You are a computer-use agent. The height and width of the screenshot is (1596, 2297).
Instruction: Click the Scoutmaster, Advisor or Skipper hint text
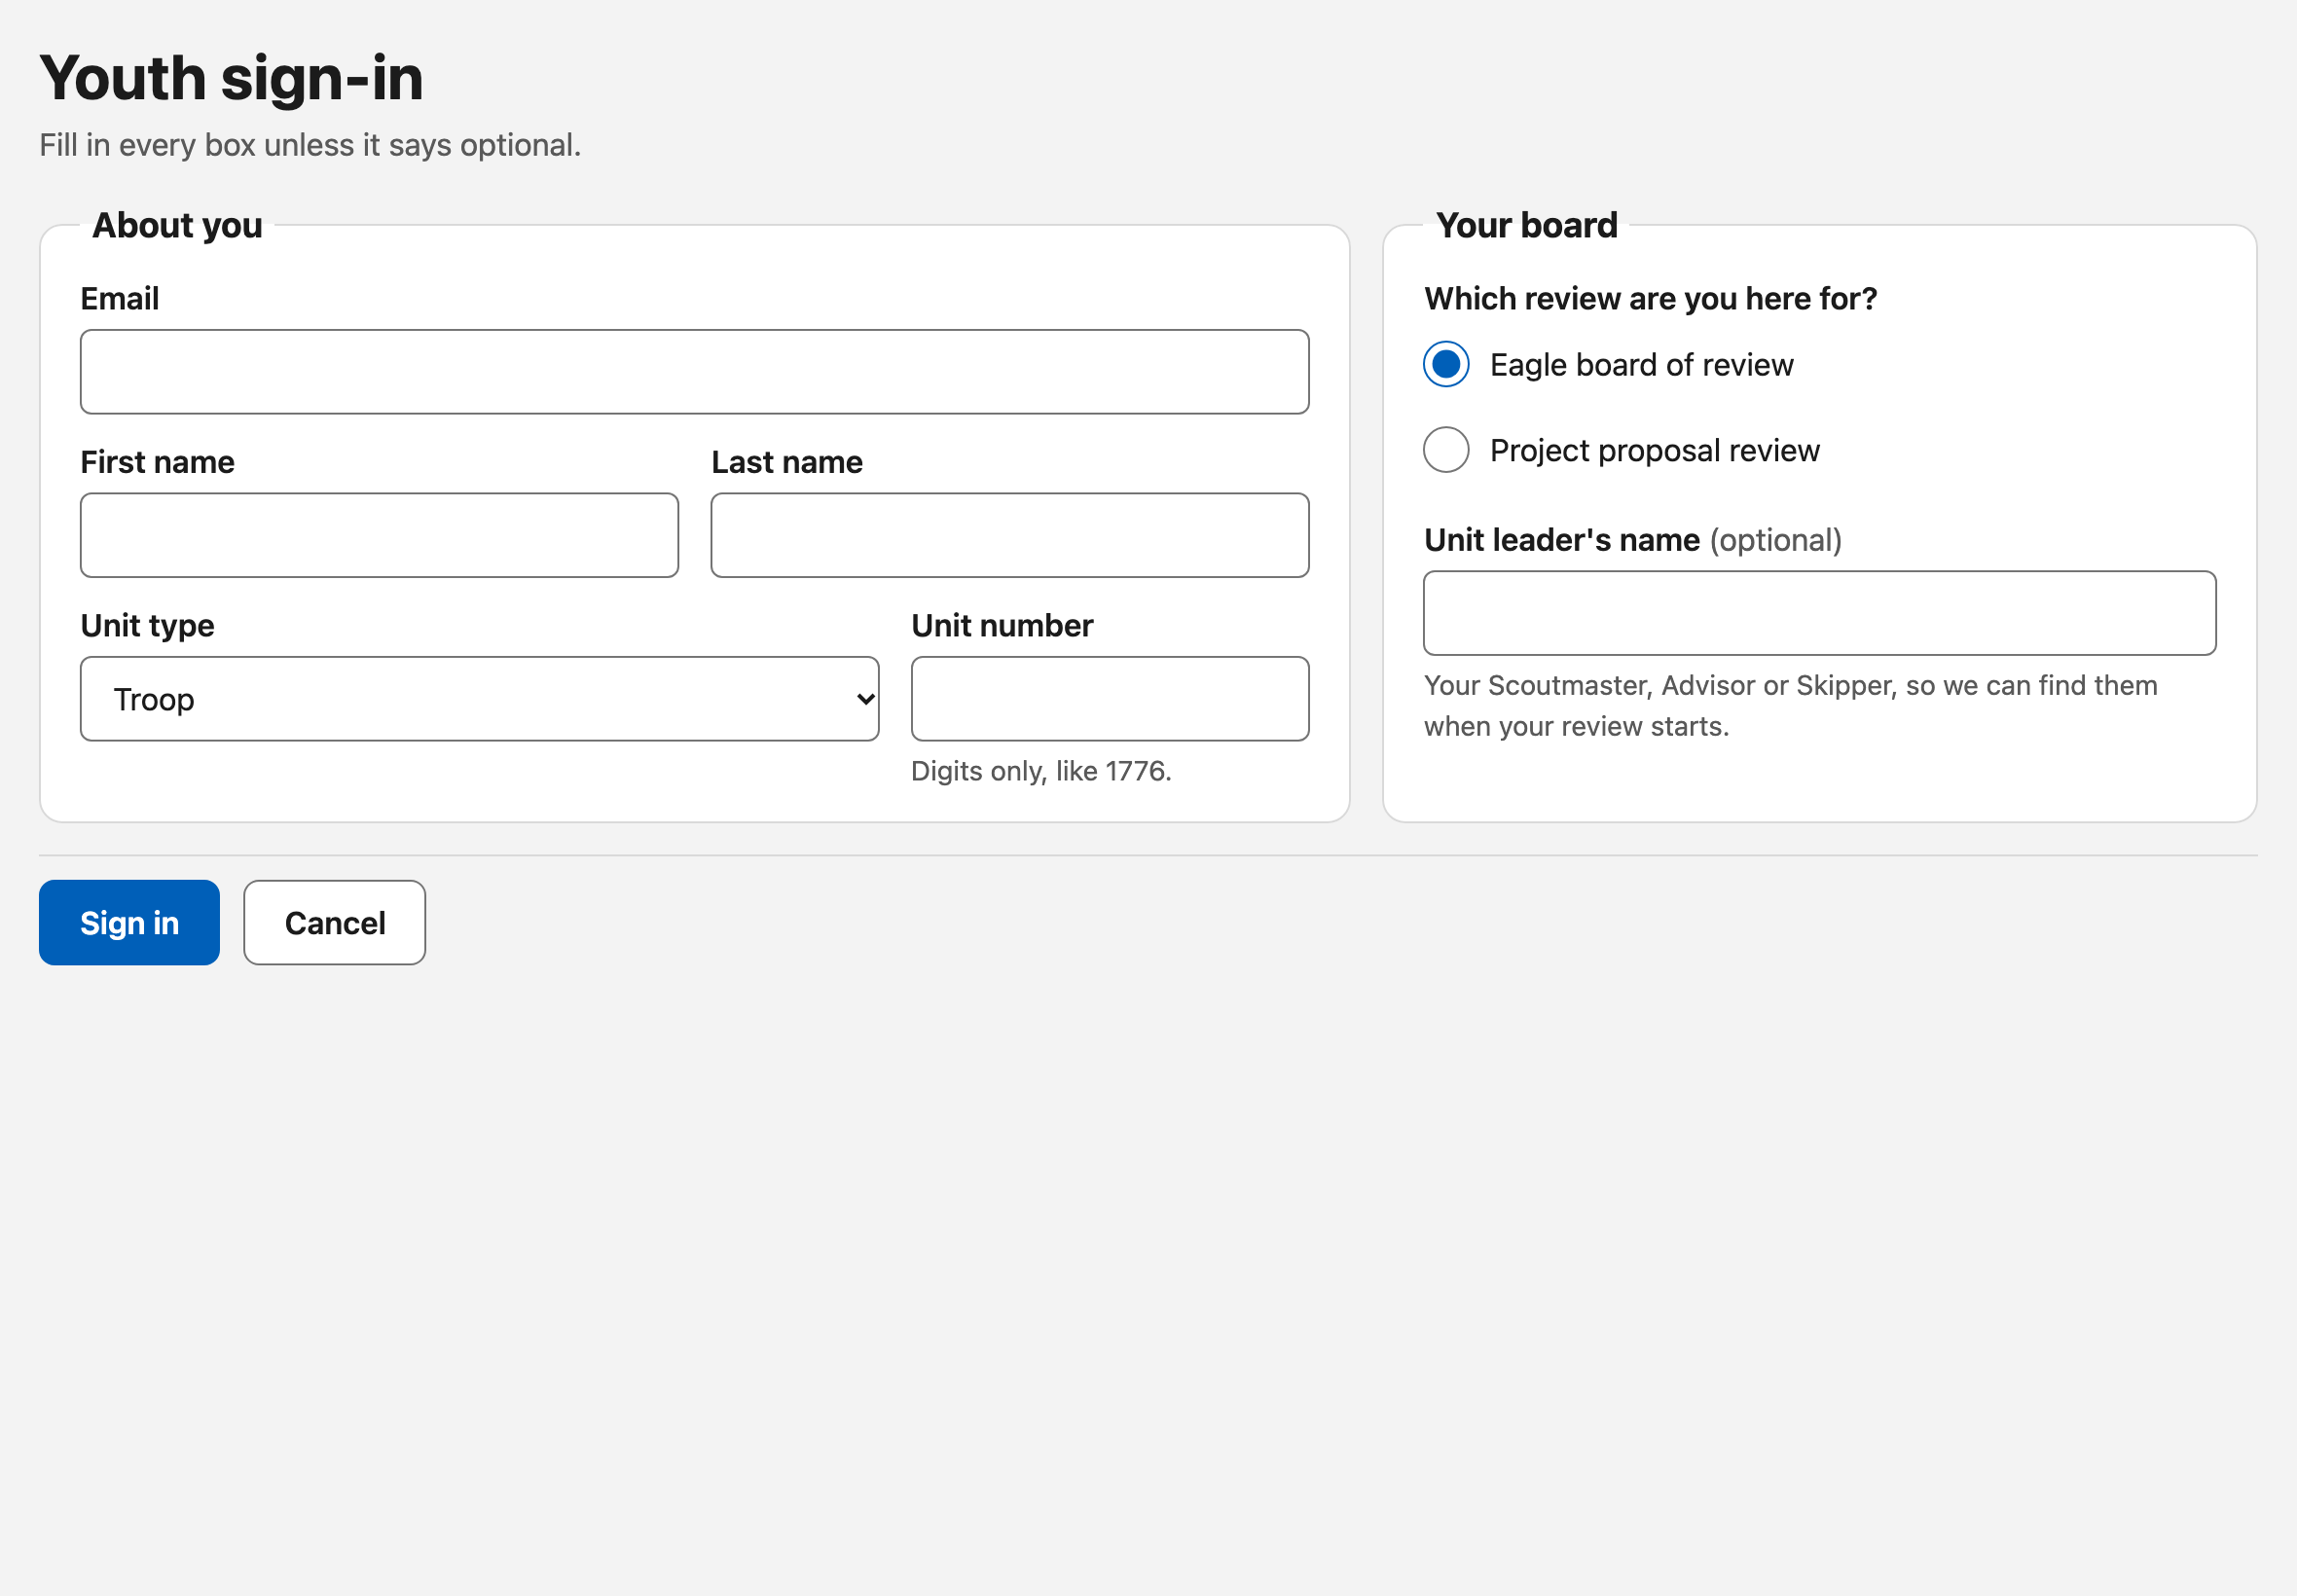click(1790, 705)
